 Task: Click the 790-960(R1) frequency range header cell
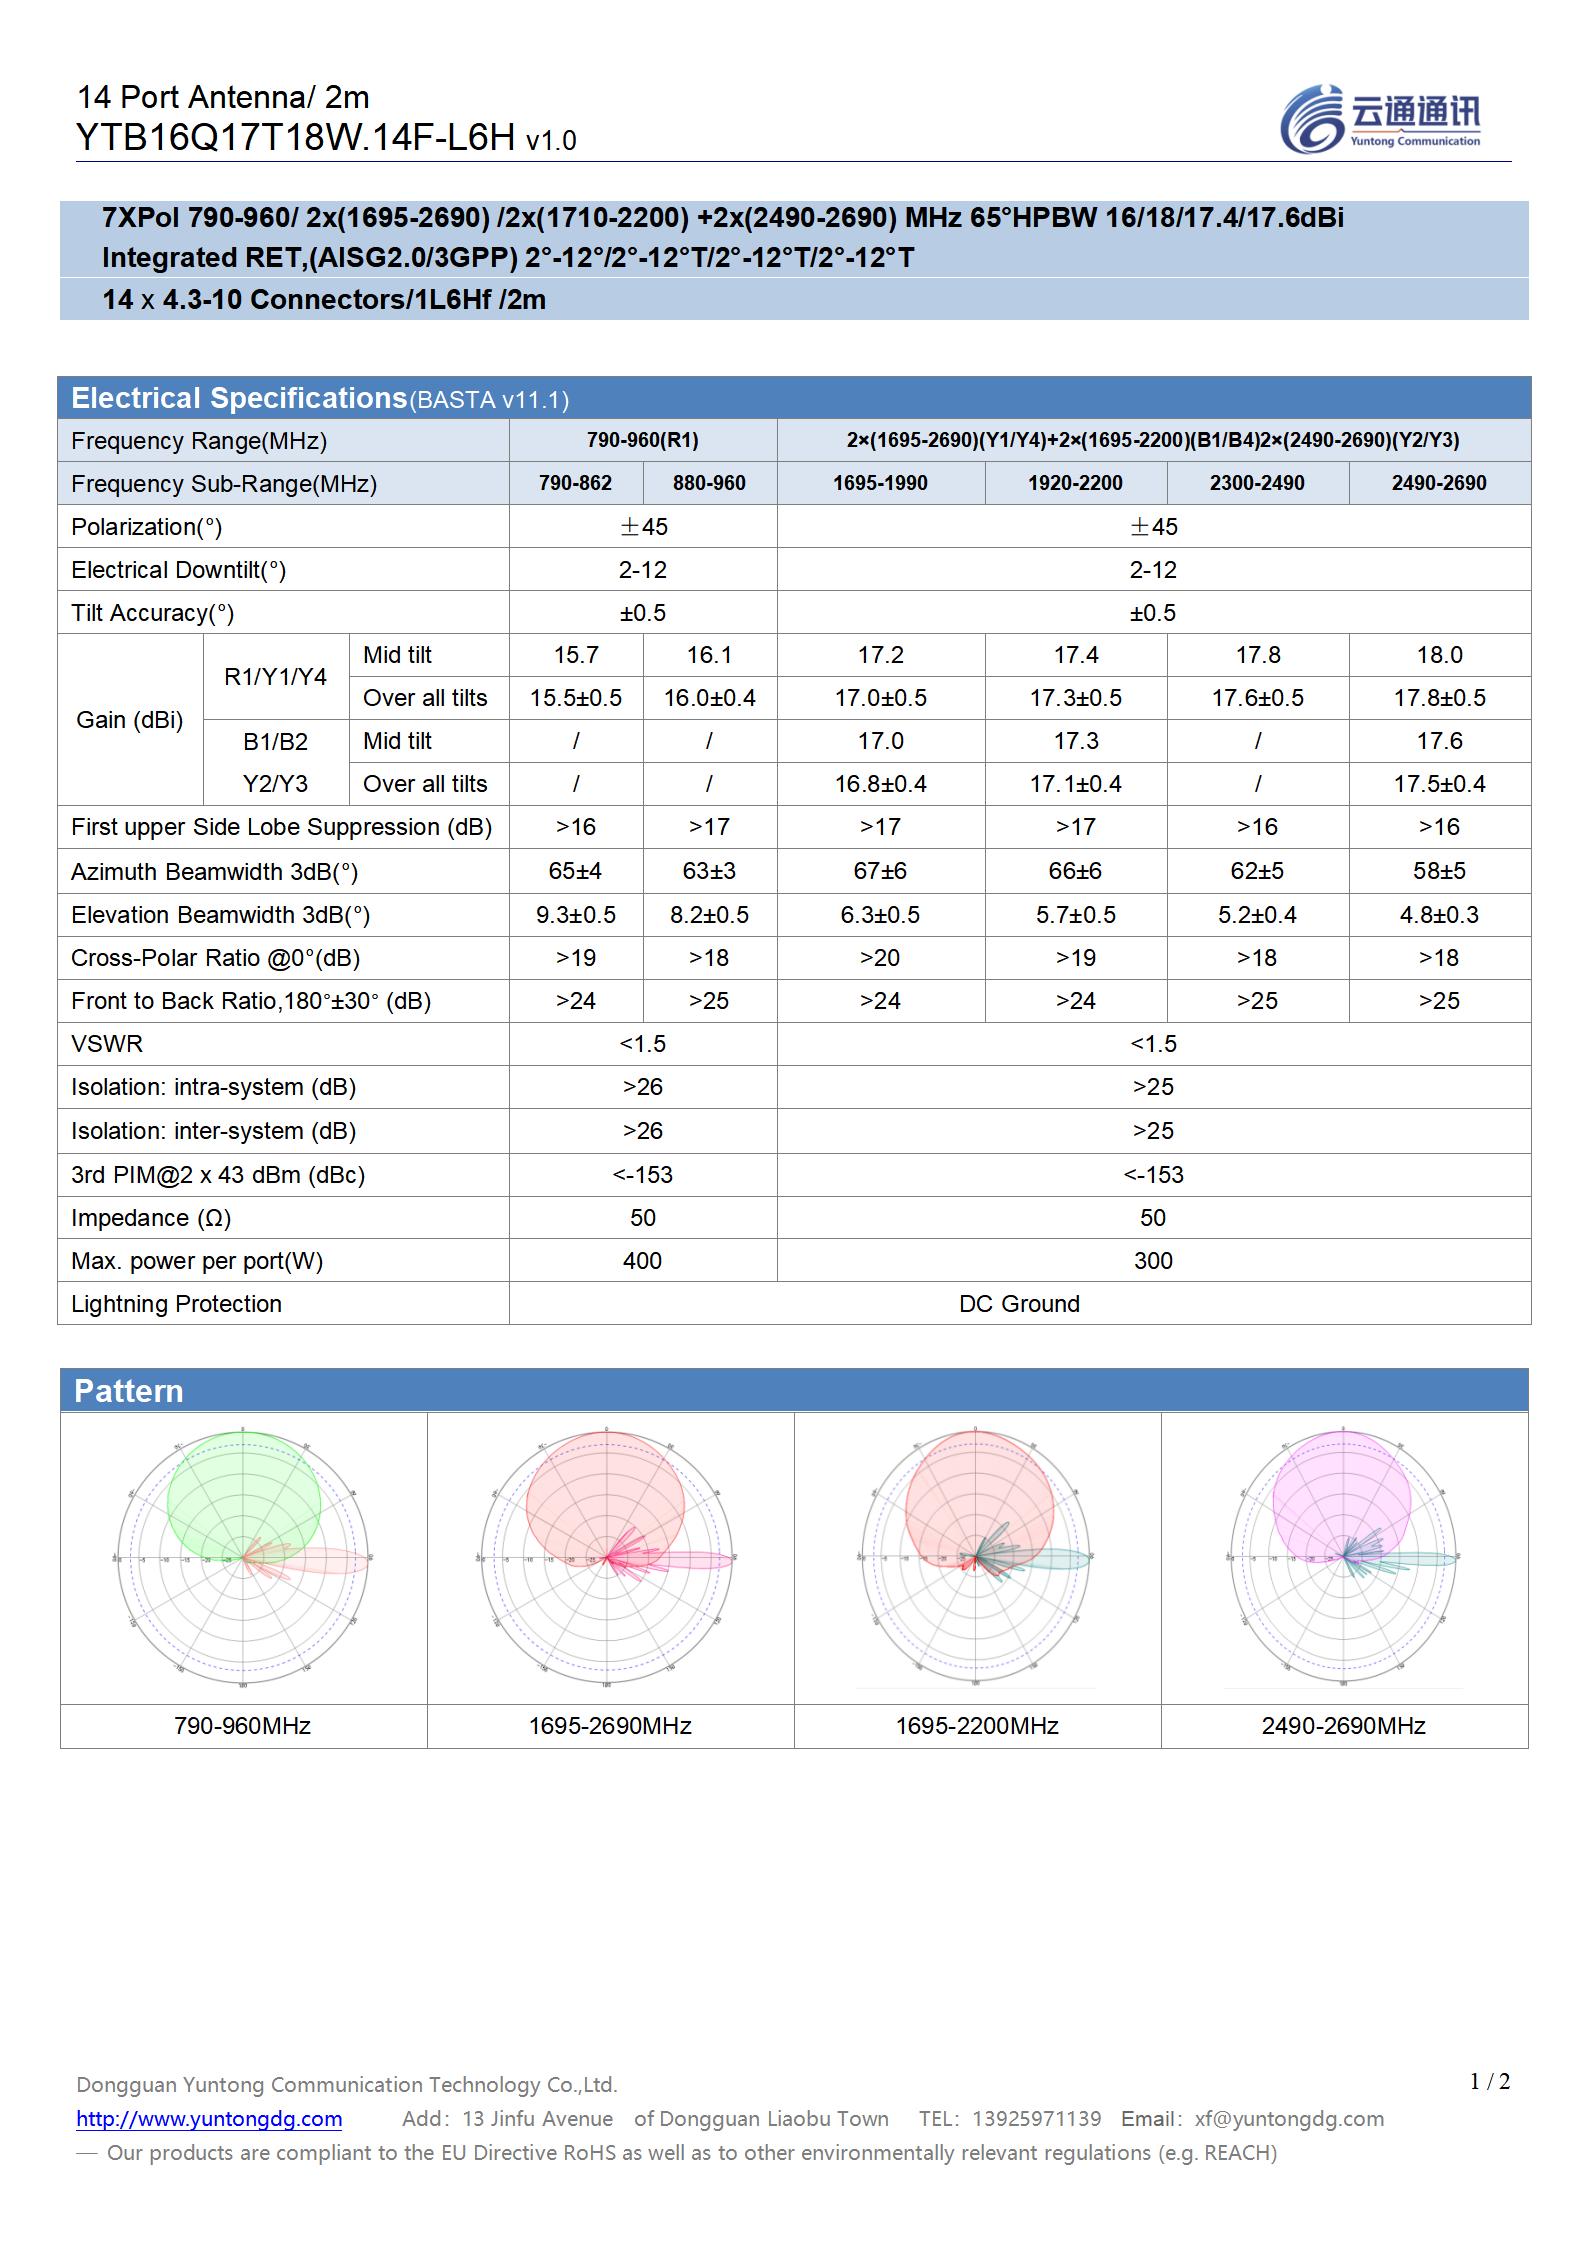(642, 440)
